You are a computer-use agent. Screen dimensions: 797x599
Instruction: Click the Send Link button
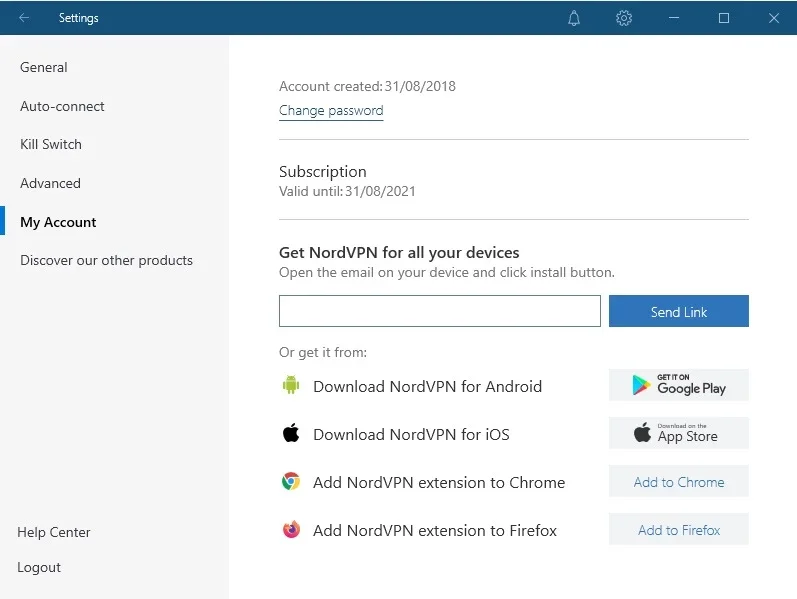[x=679, y=311]
